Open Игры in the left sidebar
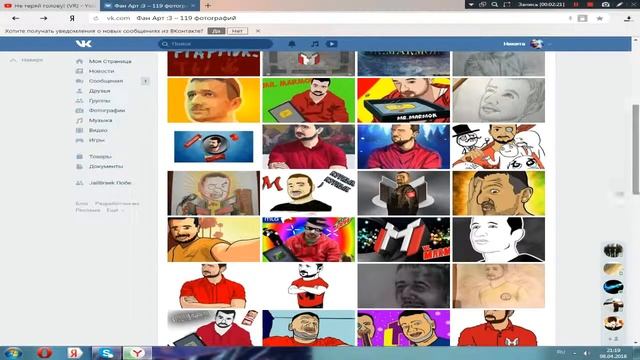The image size is (640, 360). (97, 140)
